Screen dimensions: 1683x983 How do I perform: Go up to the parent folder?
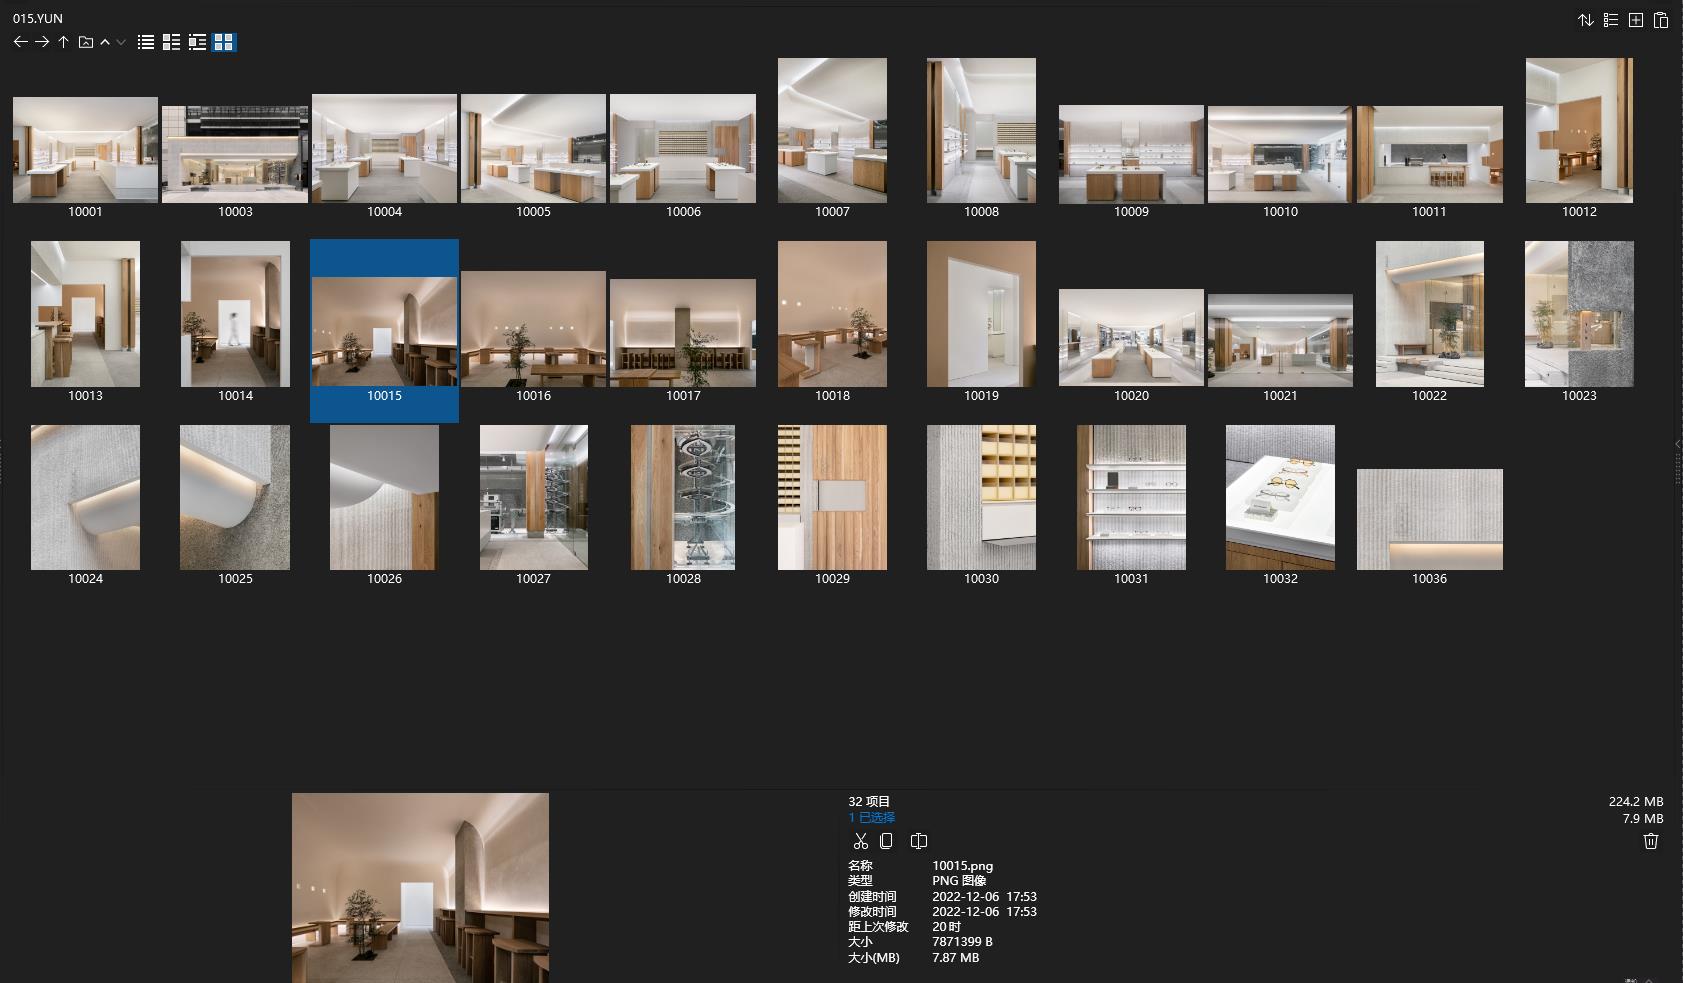coord(63,42)
